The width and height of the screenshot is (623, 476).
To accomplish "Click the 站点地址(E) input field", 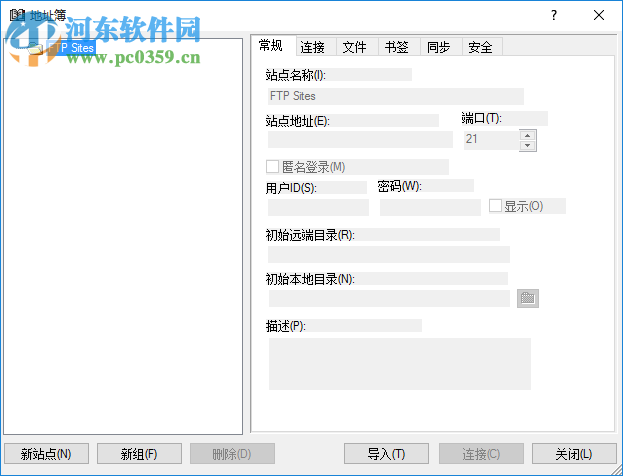I will (x=360, y=139).
